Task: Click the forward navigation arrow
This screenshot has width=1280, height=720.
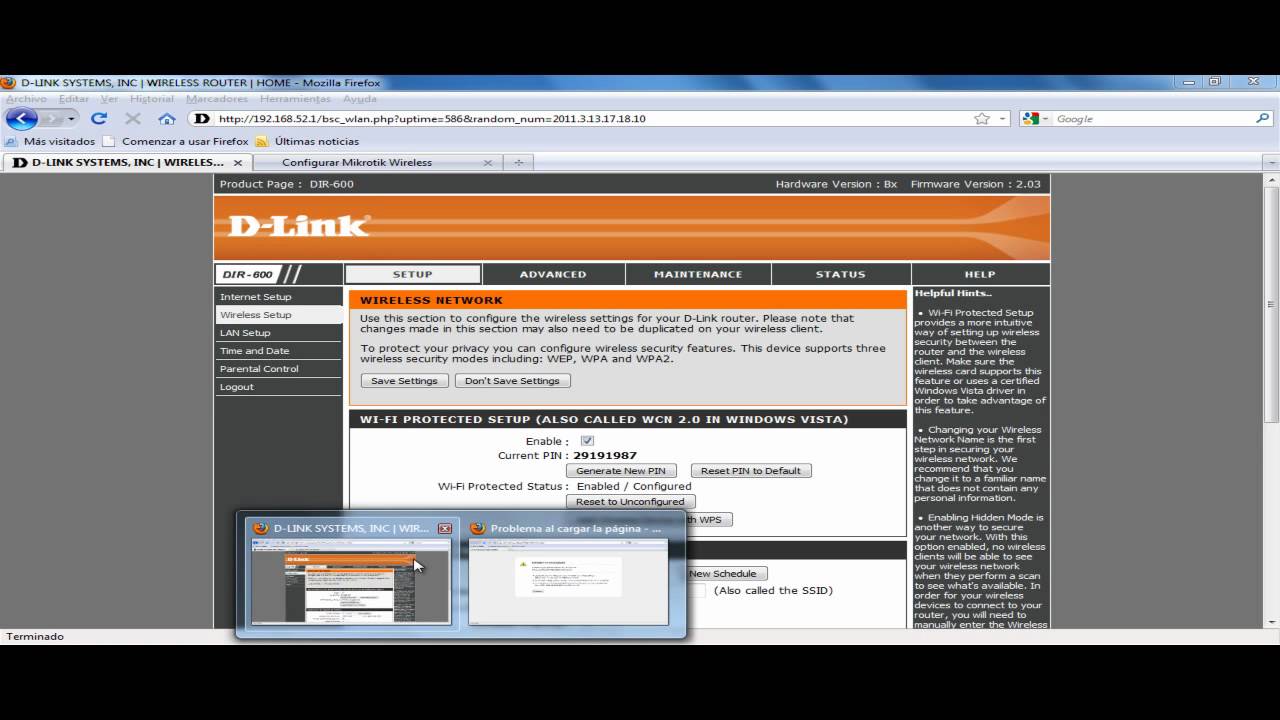Action: coord(52,119)
